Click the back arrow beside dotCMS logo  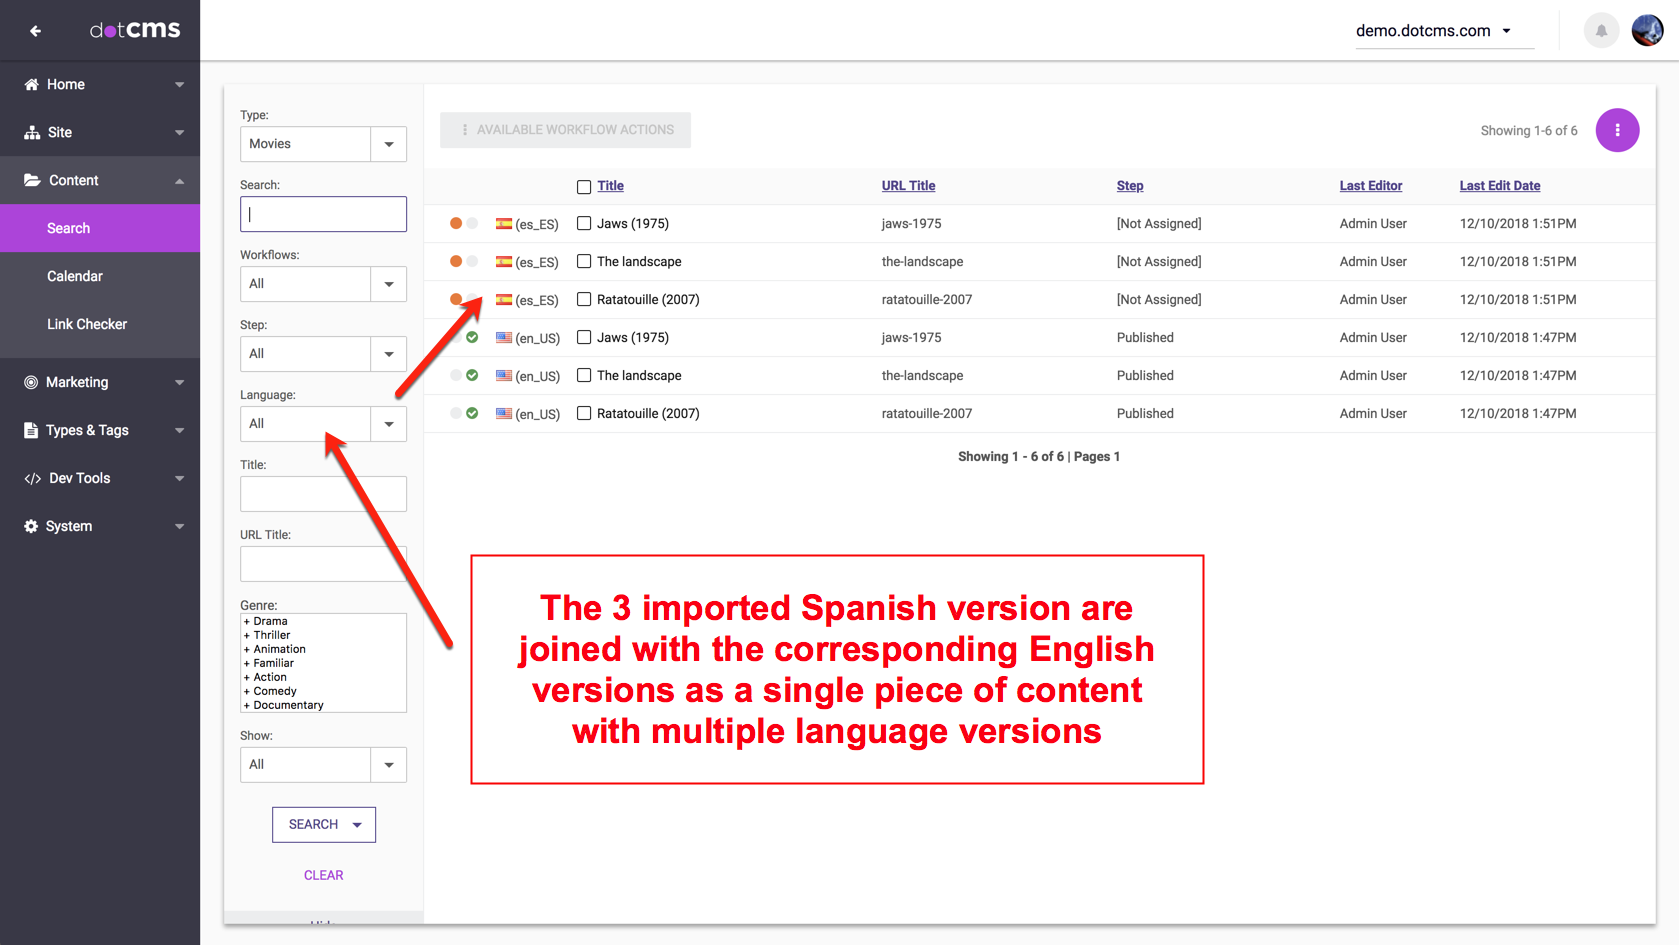pyautogui.click(x=36, y=31)
